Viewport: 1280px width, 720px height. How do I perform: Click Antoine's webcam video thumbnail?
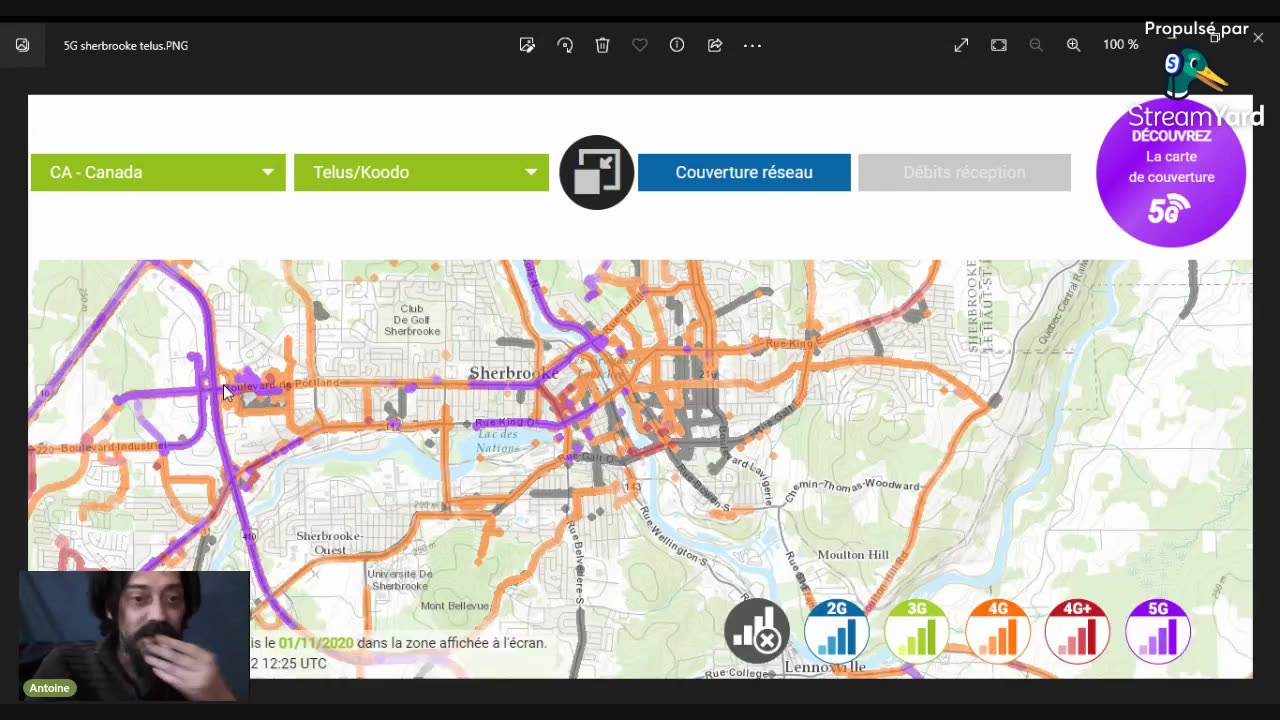(x=134, y=636)
